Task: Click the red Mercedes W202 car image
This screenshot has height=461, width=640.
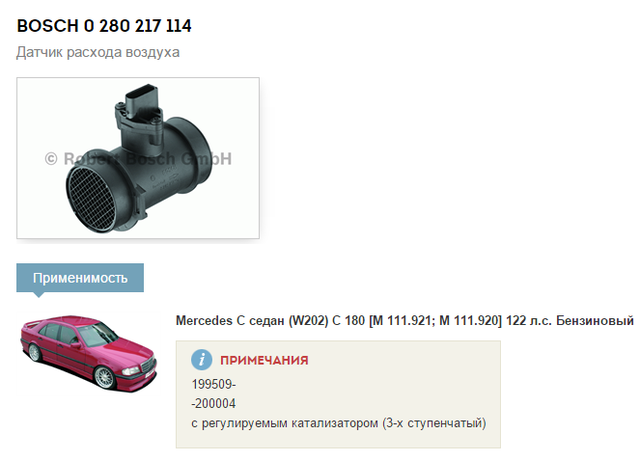Action: (x=89, y=353)
